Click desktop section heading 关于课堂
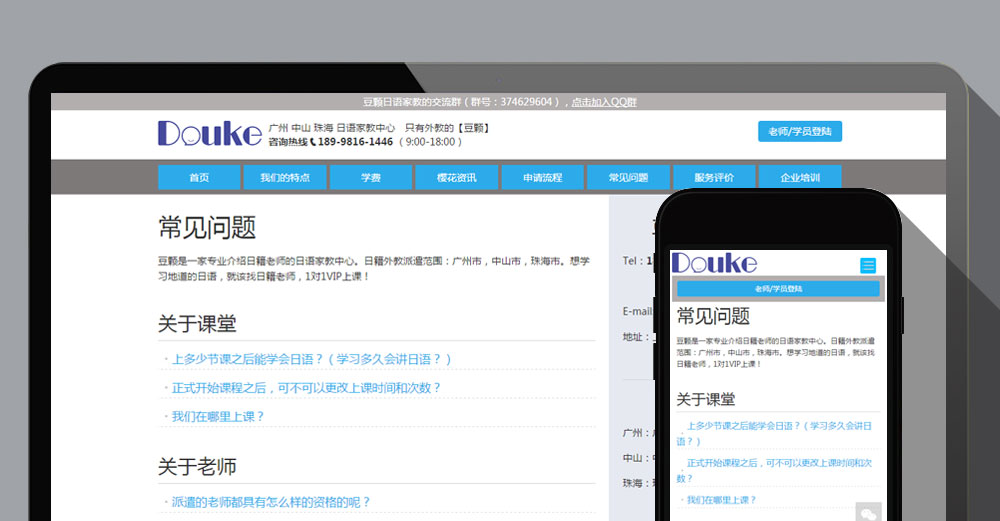The width and height of the screenshot is (1000, 521). tap(197, 323)
